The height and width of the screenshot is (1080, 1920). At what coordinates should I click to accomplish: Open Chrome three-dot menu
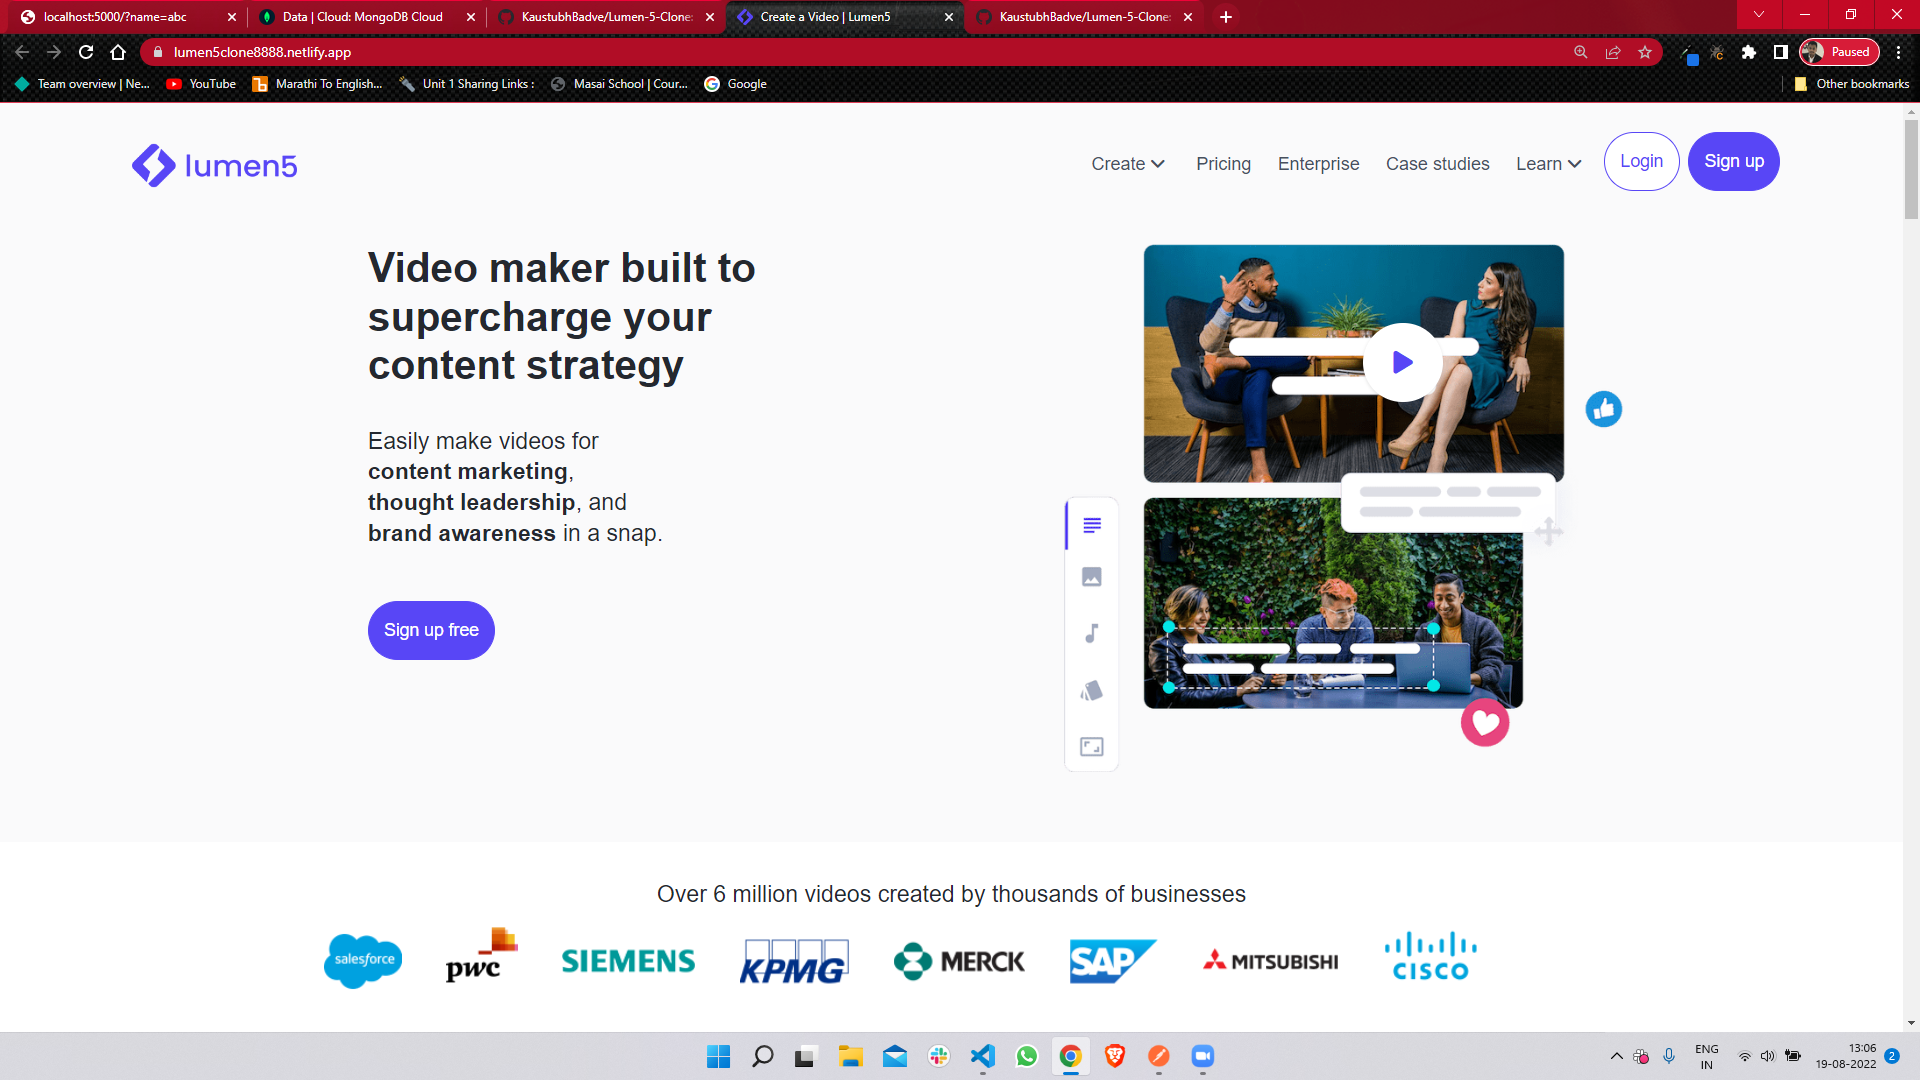tap(1898, 52)
